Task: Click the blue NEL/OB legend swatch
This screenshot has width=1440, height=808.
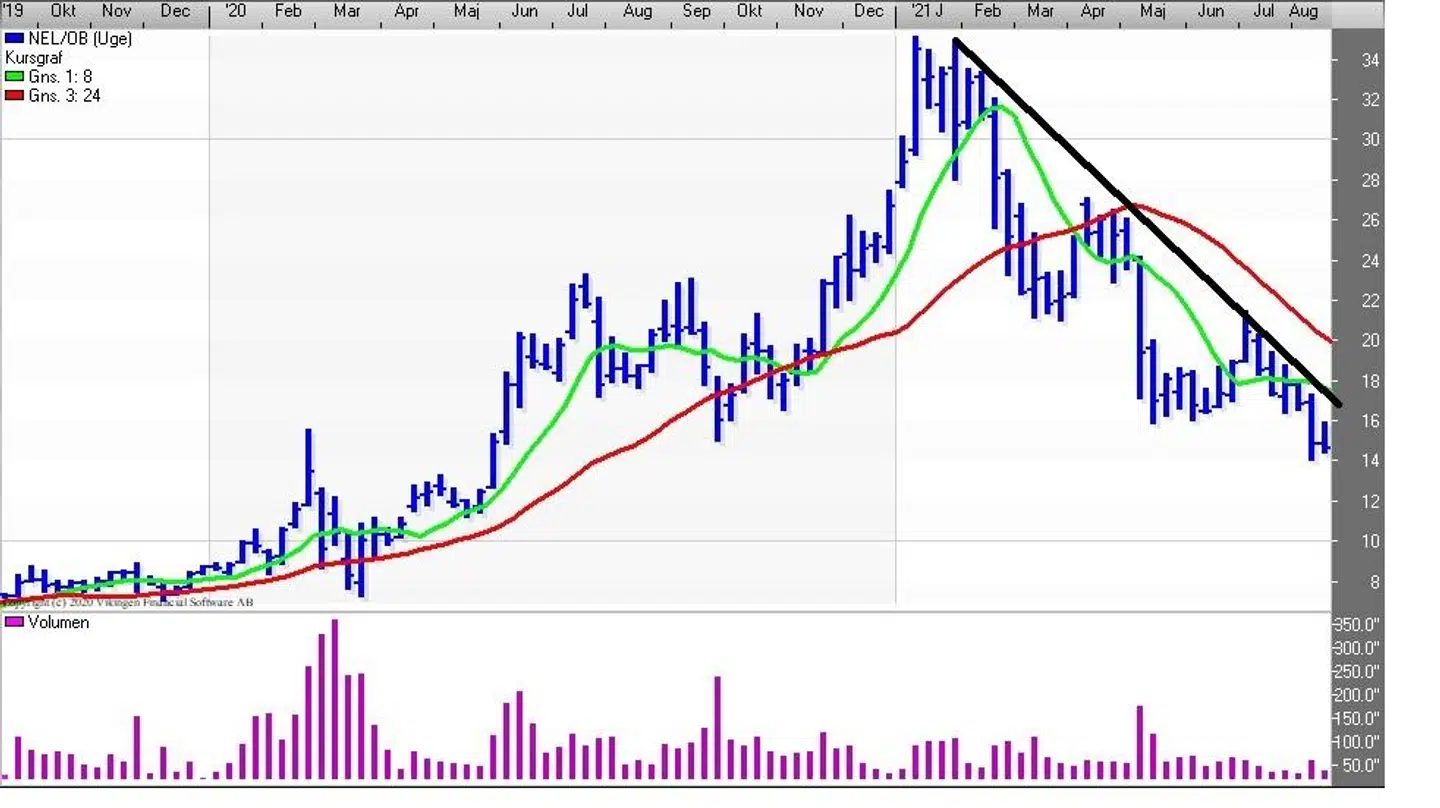Action: point(14,39)
